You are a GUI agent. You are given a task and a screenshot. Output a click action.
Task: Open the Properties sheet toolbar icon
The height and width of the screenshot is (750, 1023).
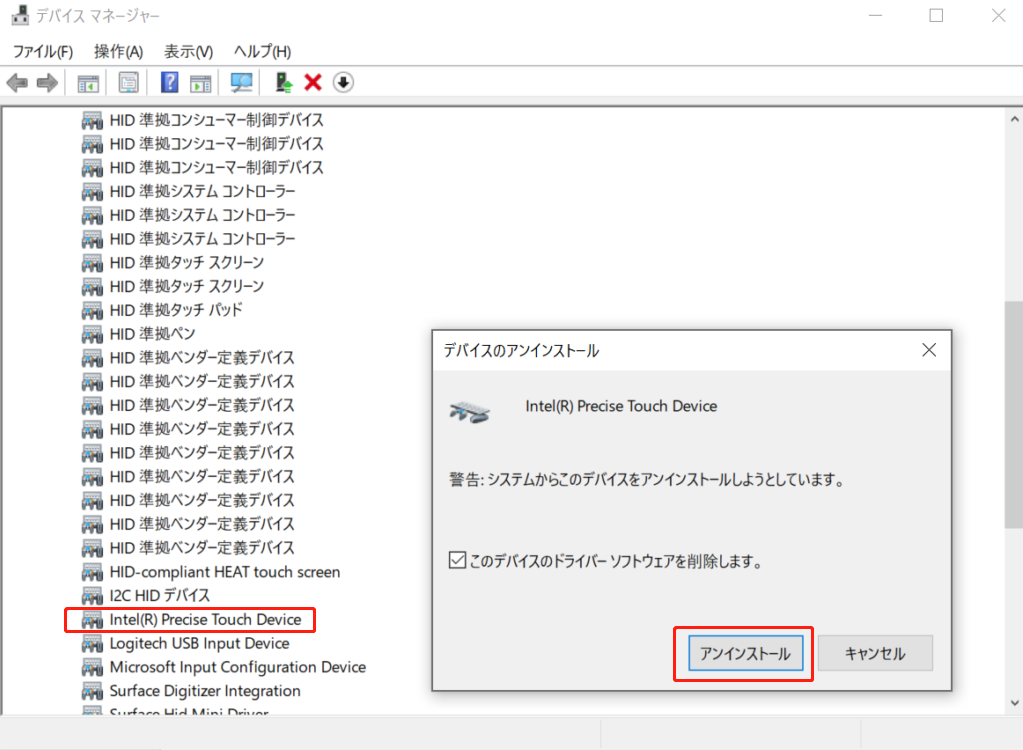[x=129, y=83]
